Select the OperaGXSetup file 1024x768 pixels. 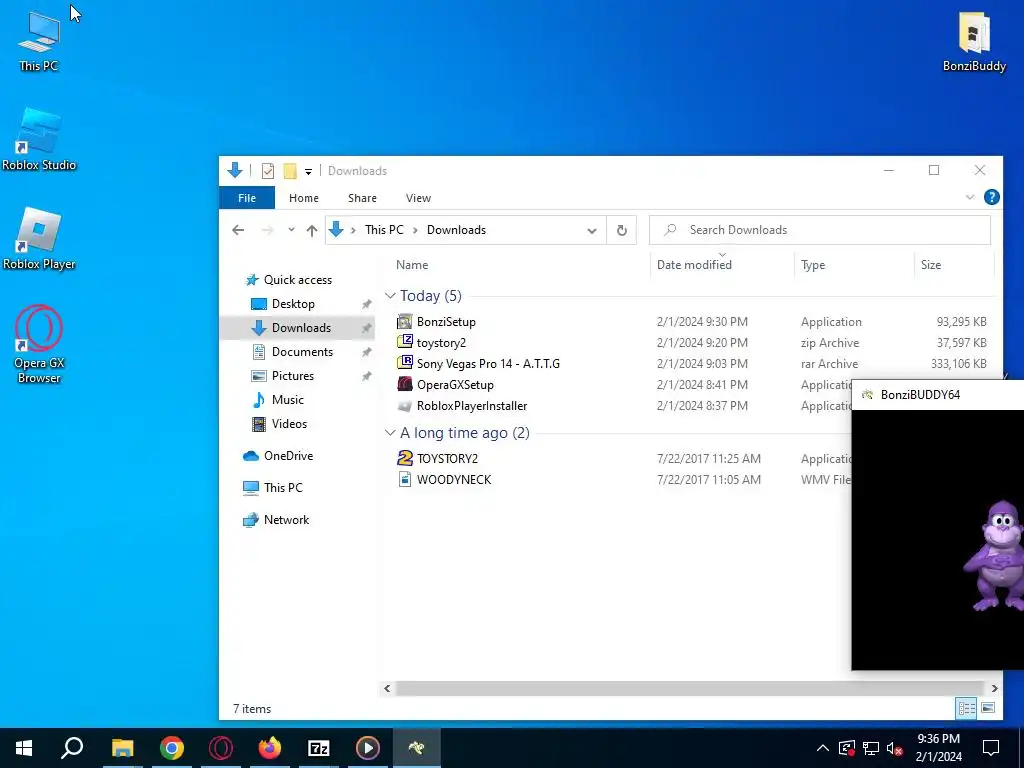(x=455, y=384)
